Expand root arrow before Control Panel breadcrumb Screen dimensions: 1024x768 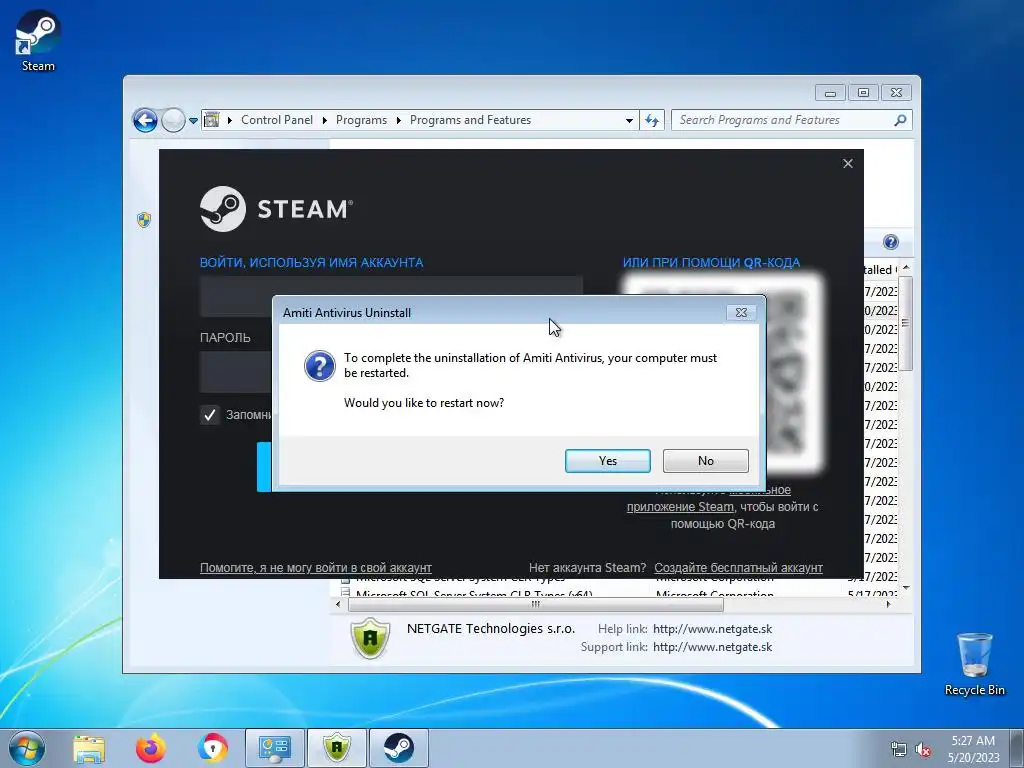230,120
